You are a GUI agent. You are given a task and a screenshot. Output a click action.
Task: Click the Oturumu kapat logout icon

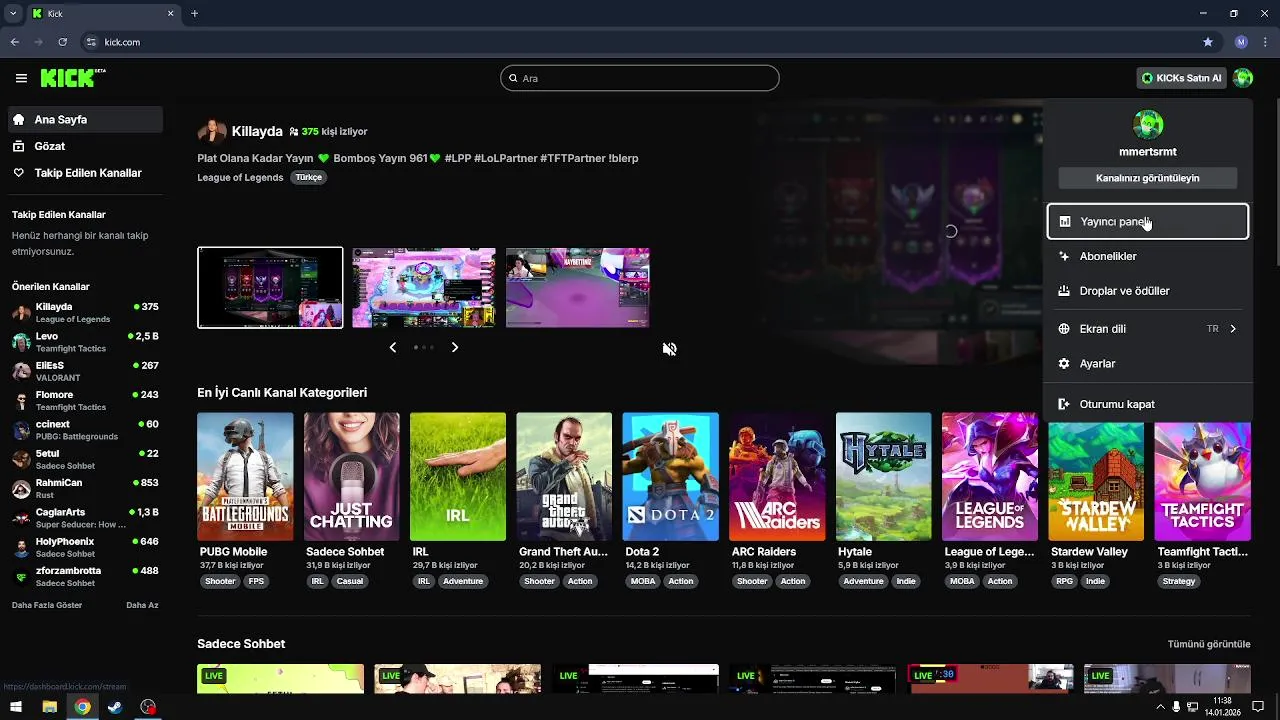click(x=1064, y=404)
